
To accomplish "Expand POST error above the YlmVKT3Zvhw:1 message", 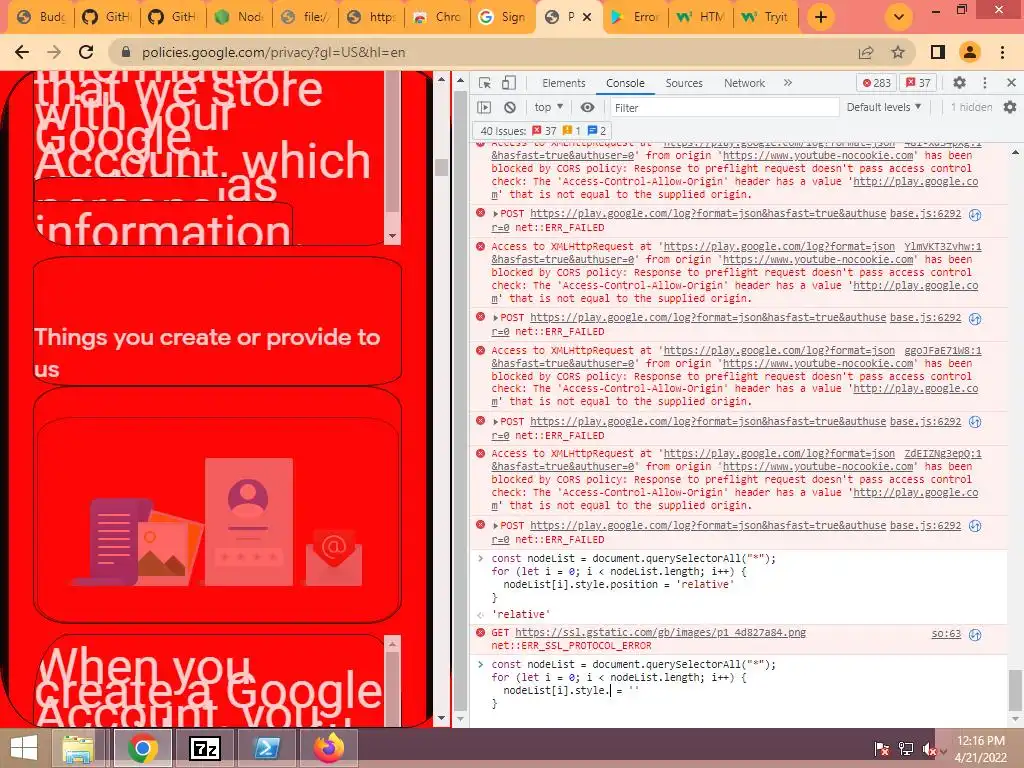I will 496,214.
